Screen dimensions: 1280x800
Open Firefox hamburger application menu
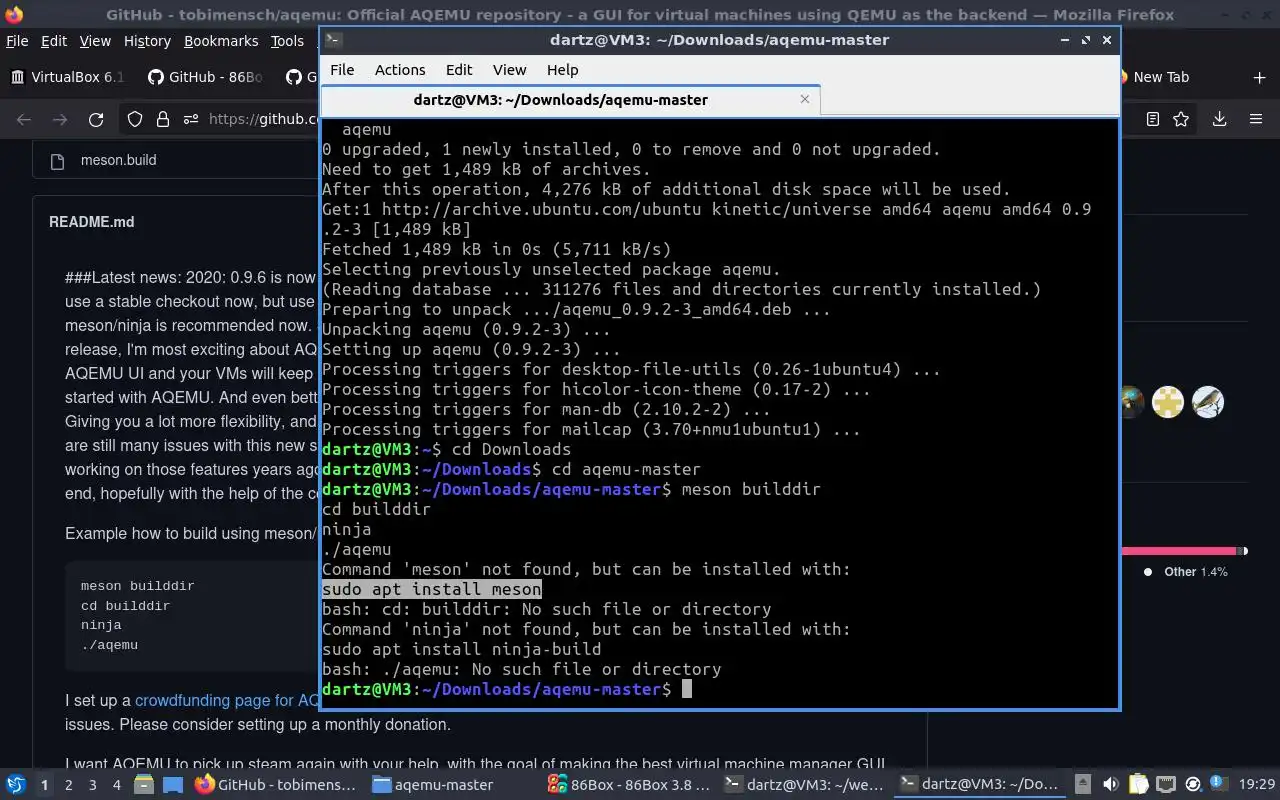click(x=1256, y=119)
